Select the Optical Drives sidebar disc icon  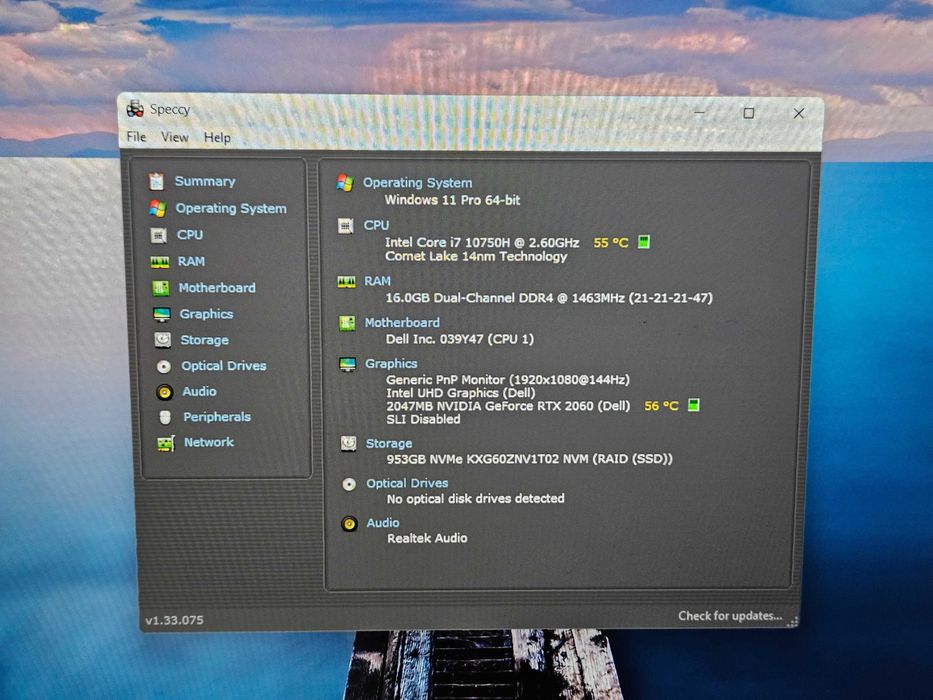[164, 366]
